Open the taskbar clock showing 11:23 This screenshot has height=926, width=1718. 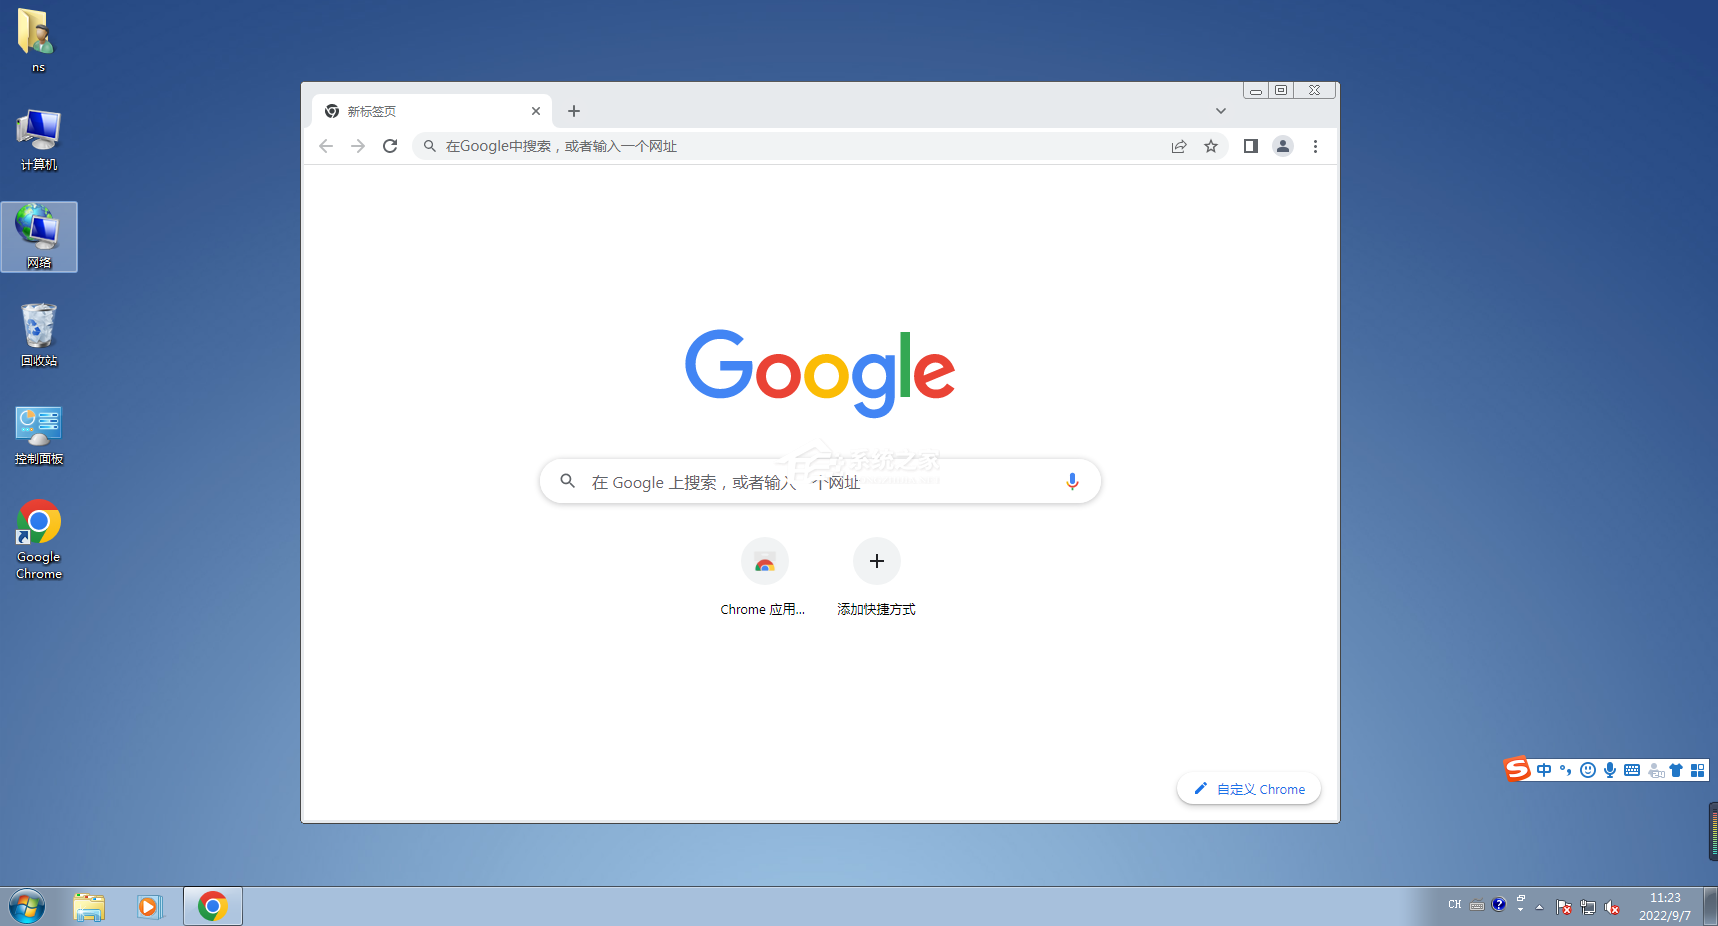click(x=1665, y=907)
